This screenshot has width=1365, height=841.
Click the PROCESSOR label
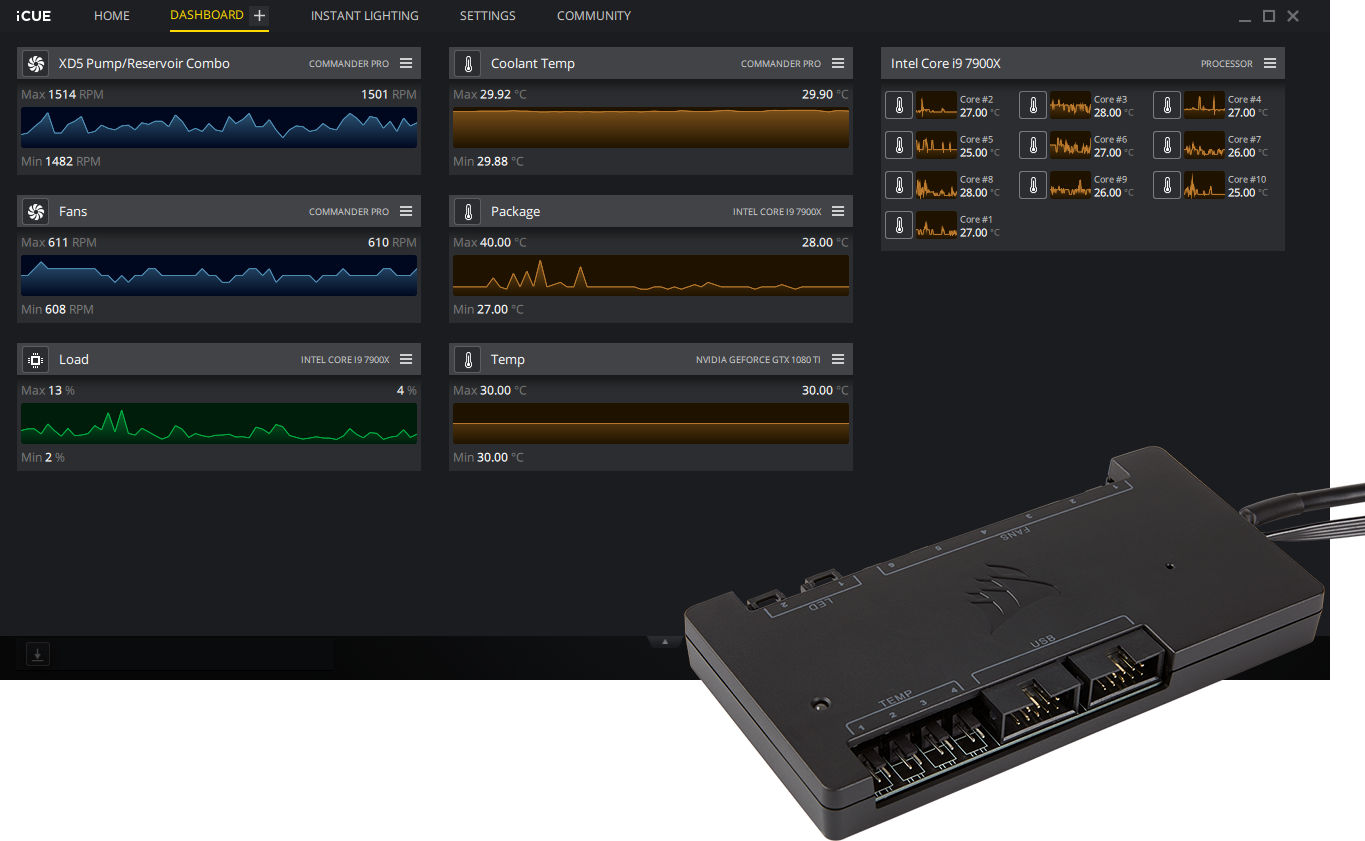pos(1227,64)
